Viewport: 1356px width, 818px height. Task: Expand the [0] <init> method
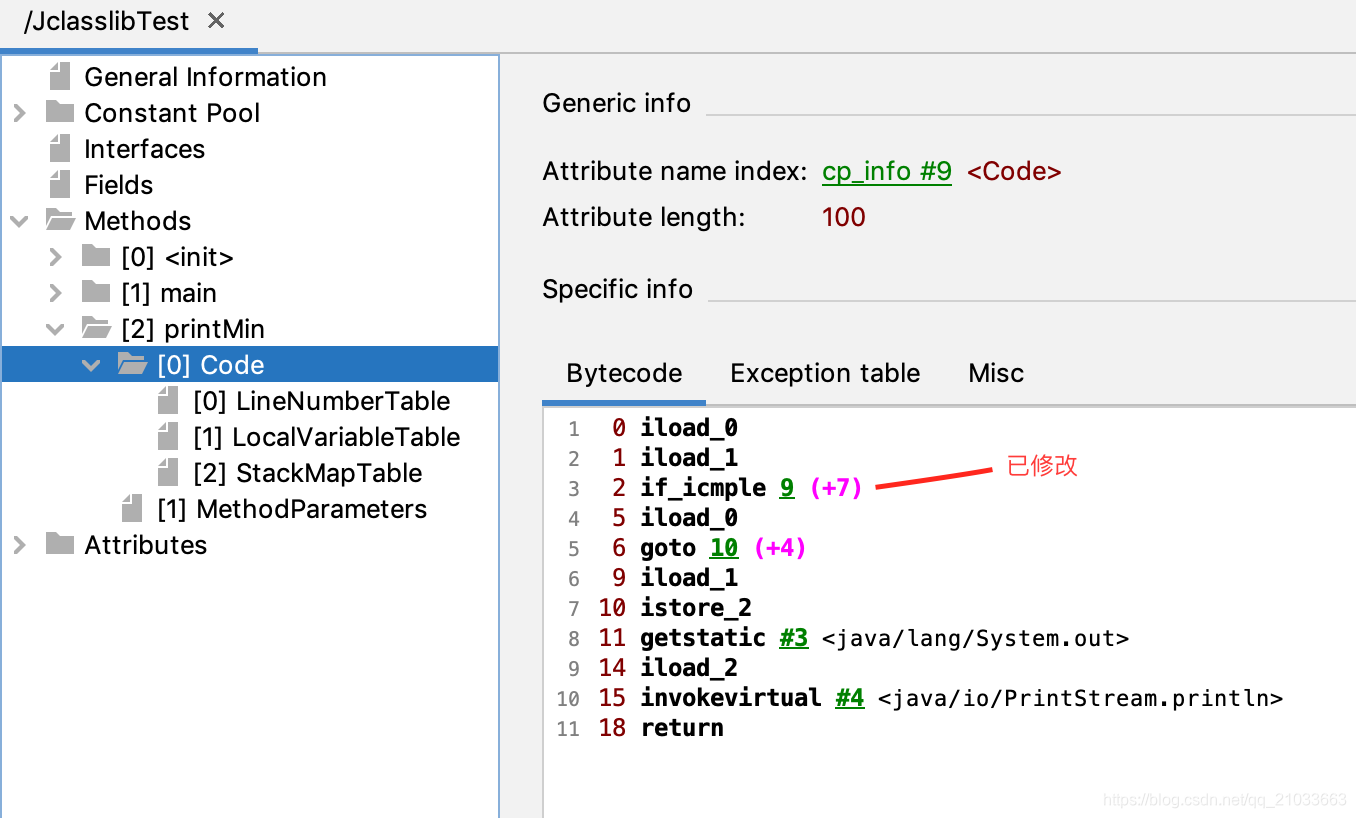(x=55, y=257)
